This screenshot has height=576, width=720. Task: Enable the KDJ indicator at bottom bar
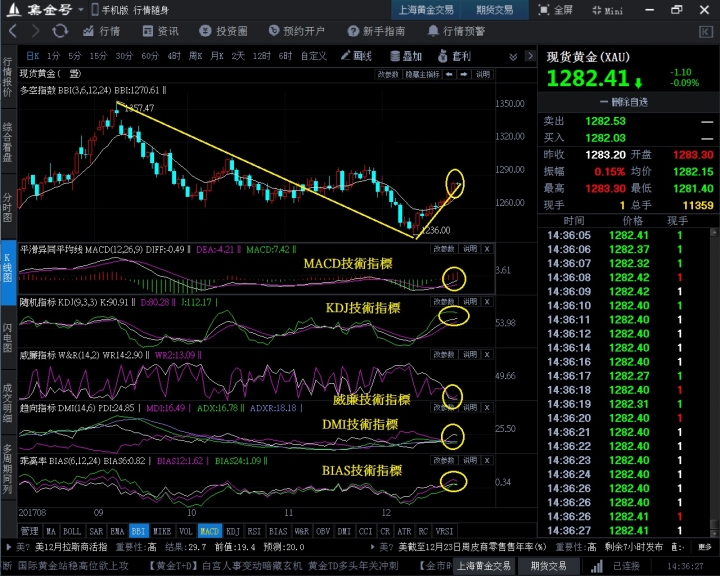[233, 531]
